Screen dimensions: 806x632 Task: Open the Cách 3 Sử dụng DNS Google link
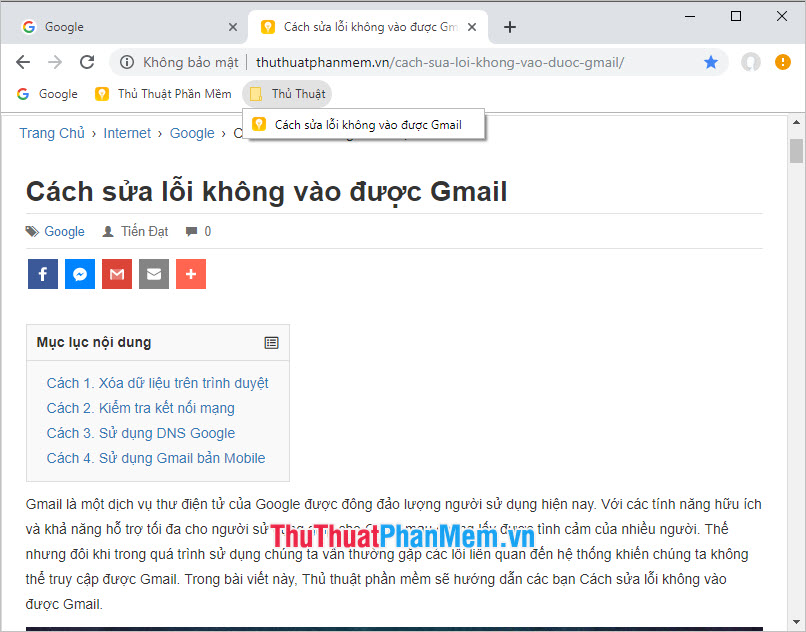(x=140, y=432)
